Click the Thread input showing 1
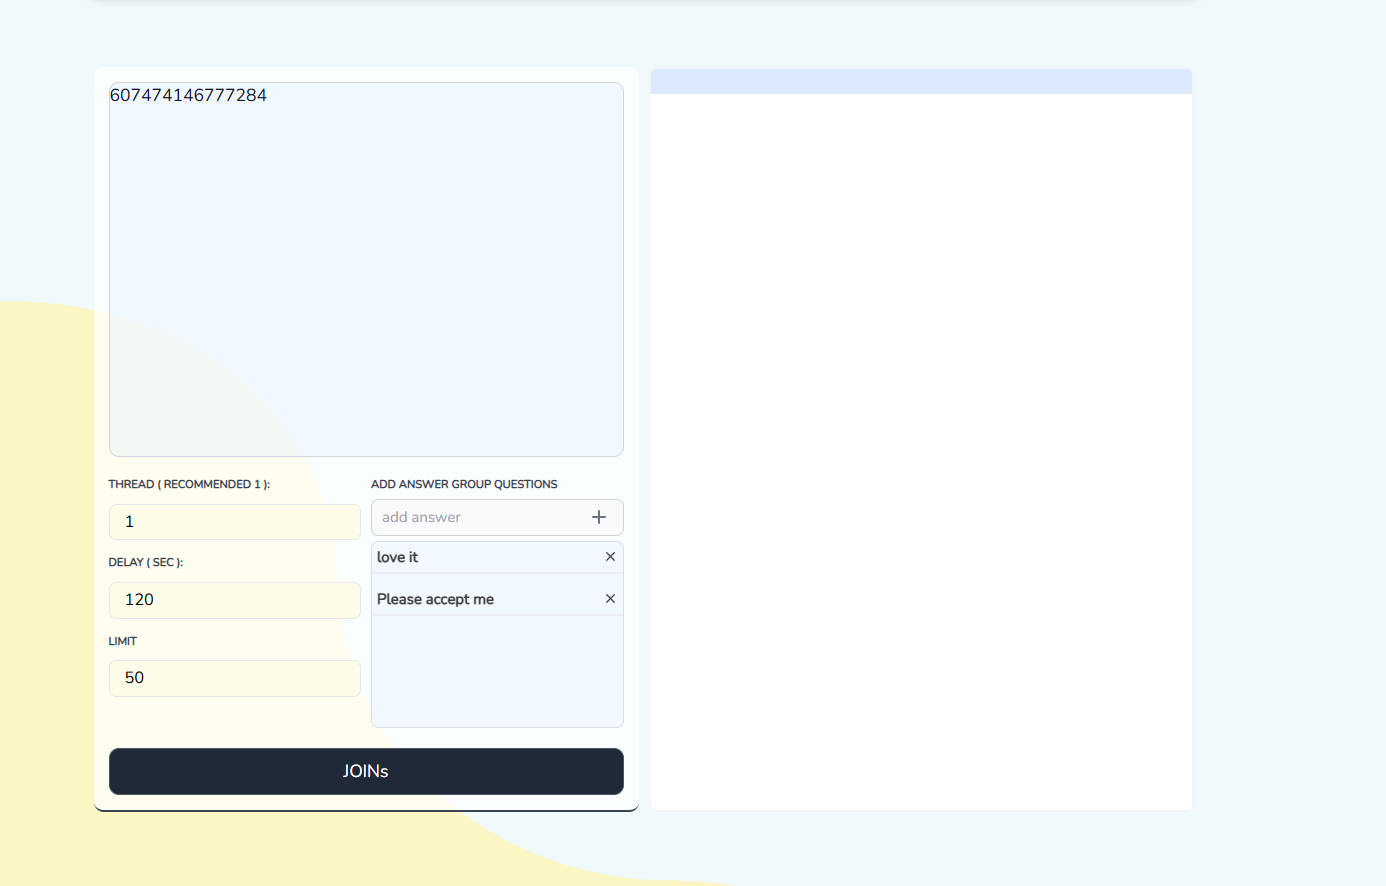This screenshot has height=886, width=1386. [234, 522]
